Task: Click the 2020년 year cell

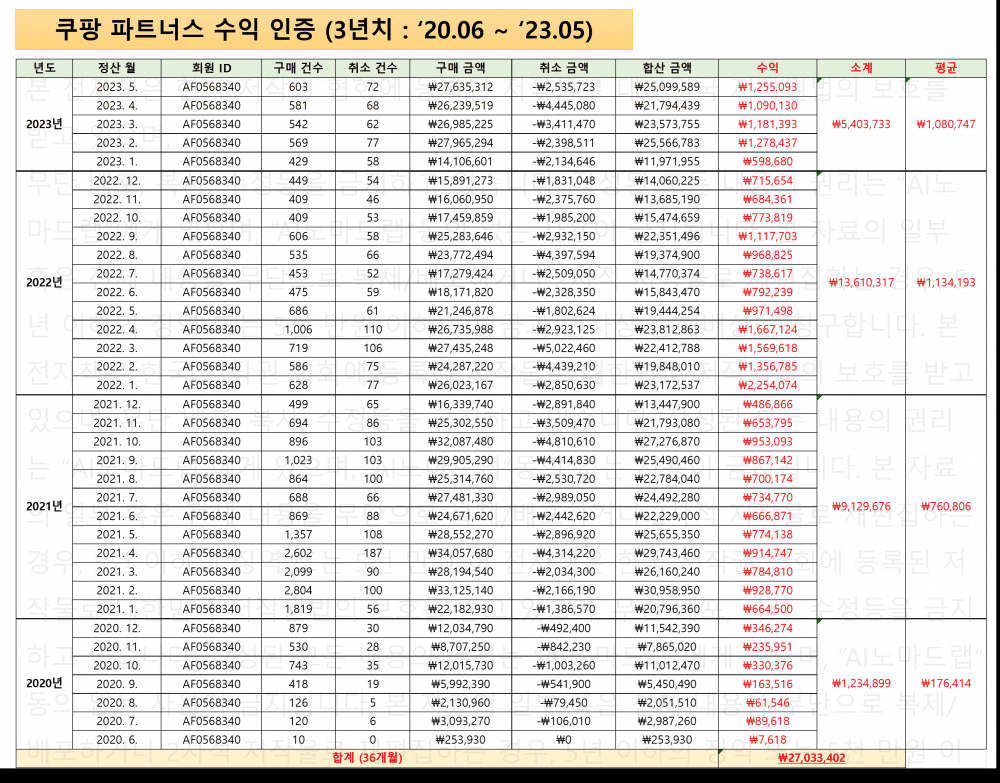Action: pos(44,683)
